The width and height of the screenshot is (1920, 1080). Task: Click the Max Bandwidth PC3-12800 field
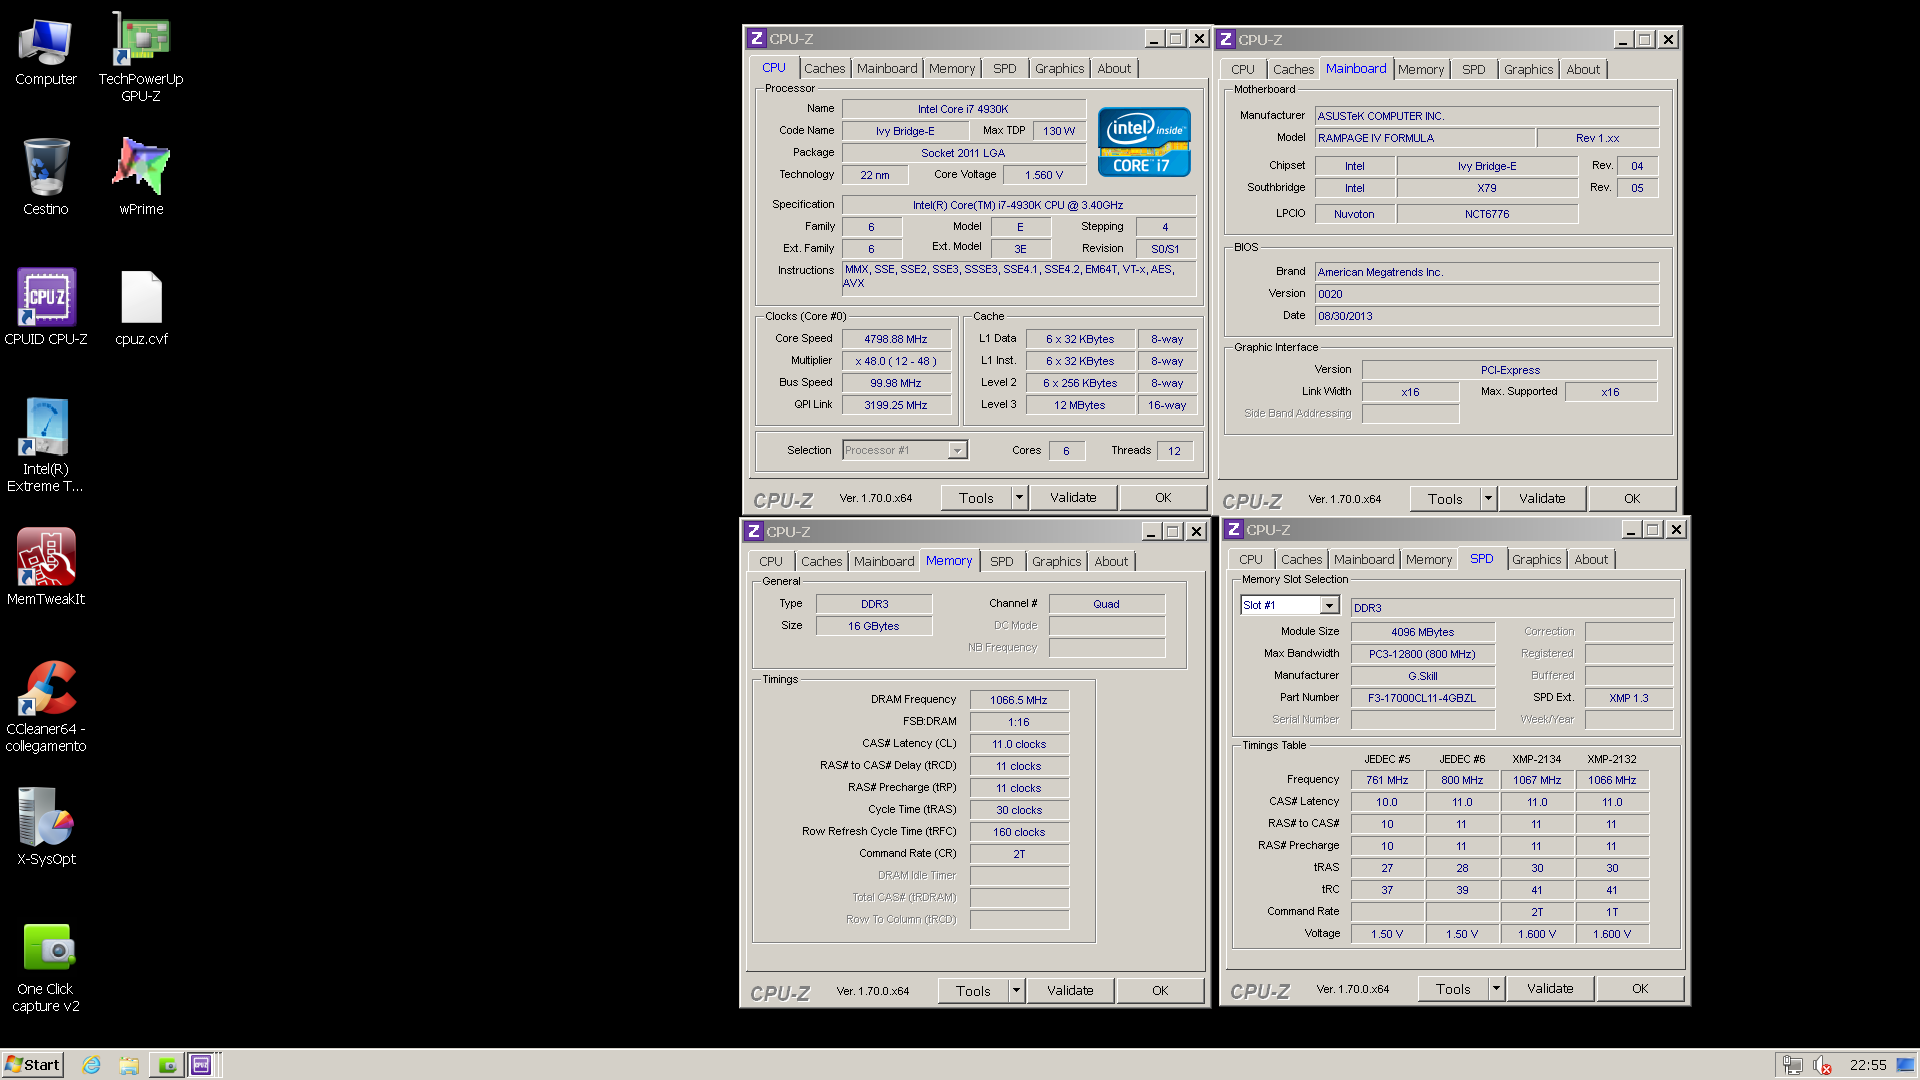coord(1422,654)
